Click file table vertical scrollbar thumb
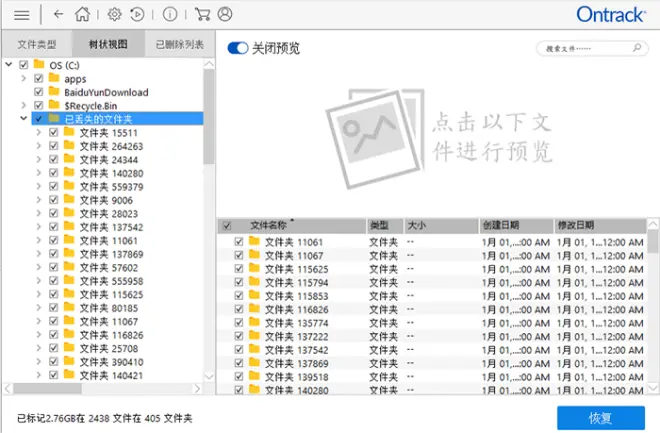Screen dimensions: 660x433 (652, 241)
